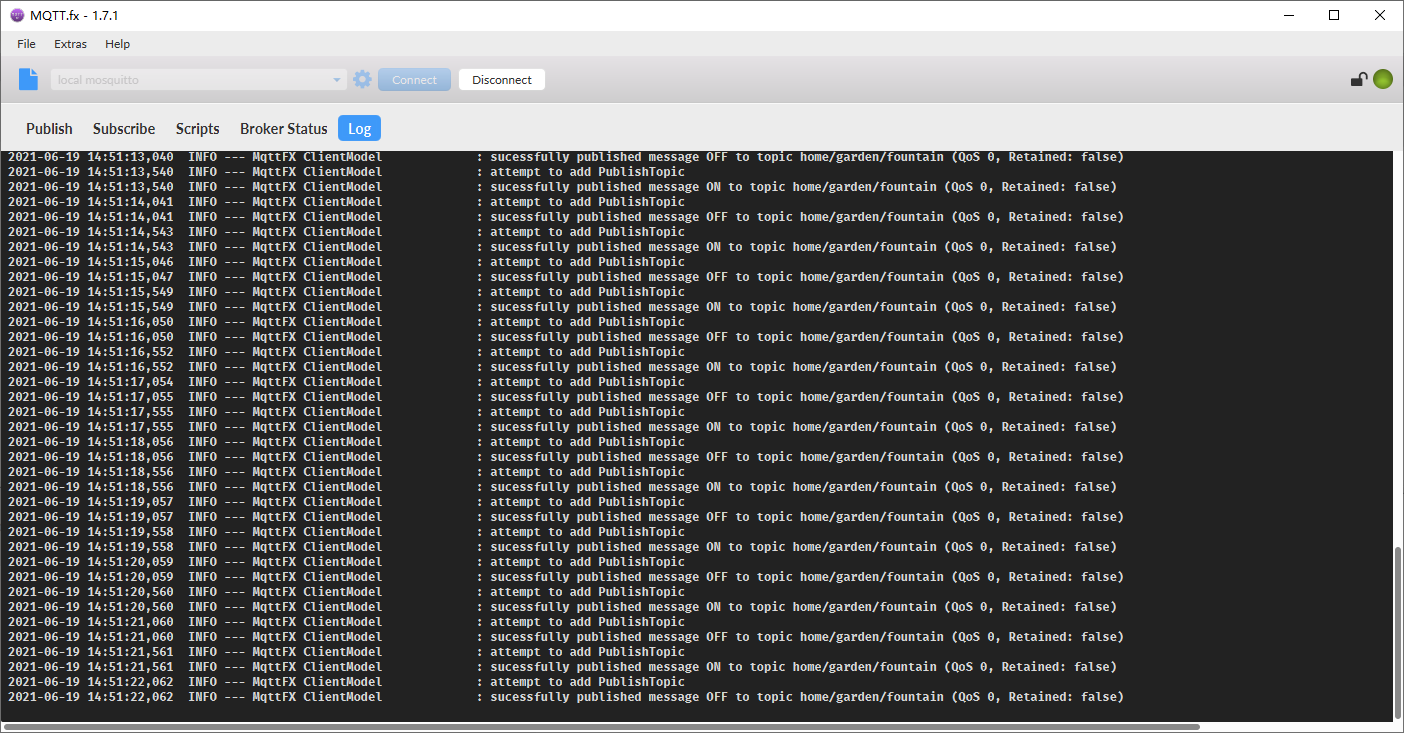Screen dimensions: 1404x733
Task: Go to the Scripts tab
Action: click(198, 129)
